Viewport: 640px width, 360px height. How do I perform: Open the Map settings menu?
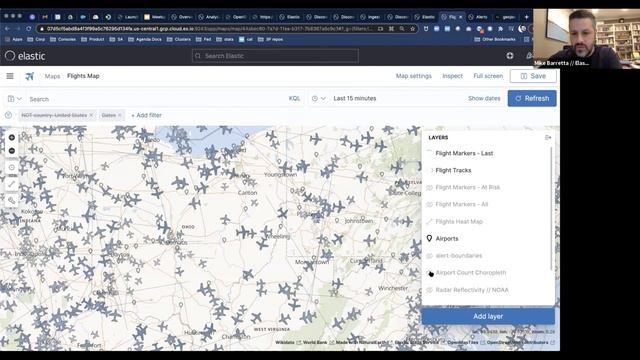(x=413, y=76)
